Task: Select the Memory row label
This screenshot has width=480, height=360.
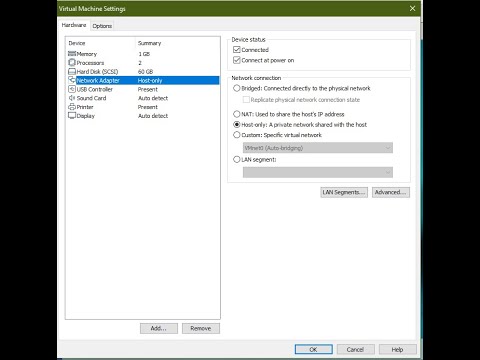Action: click(87, 54)
